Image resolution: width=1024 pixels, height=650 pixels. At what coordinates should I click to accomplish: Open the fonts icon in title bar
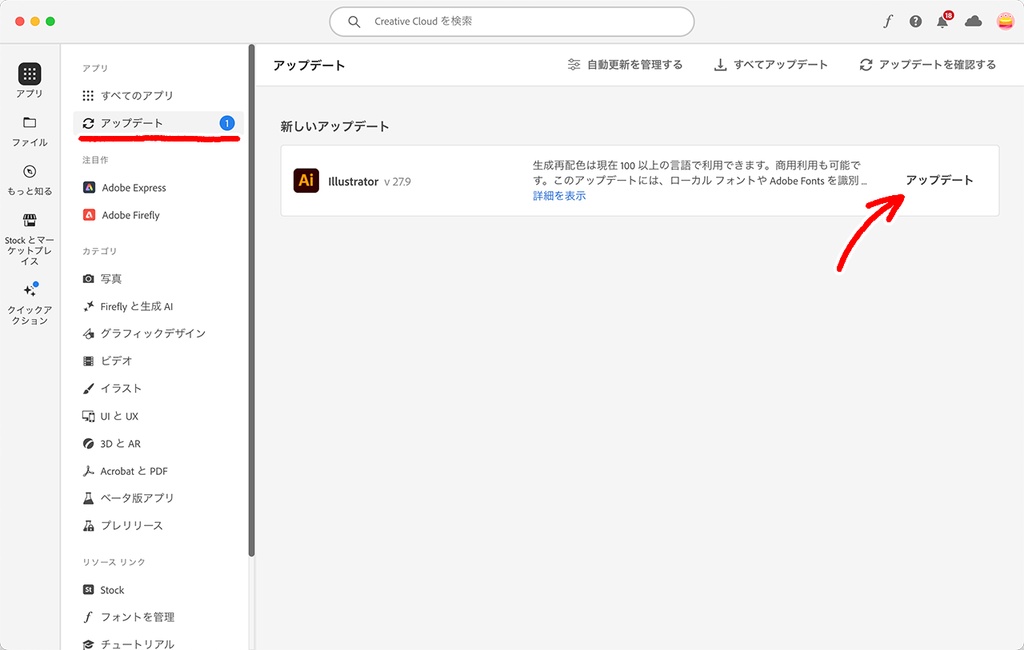click(x=888, y=22)
